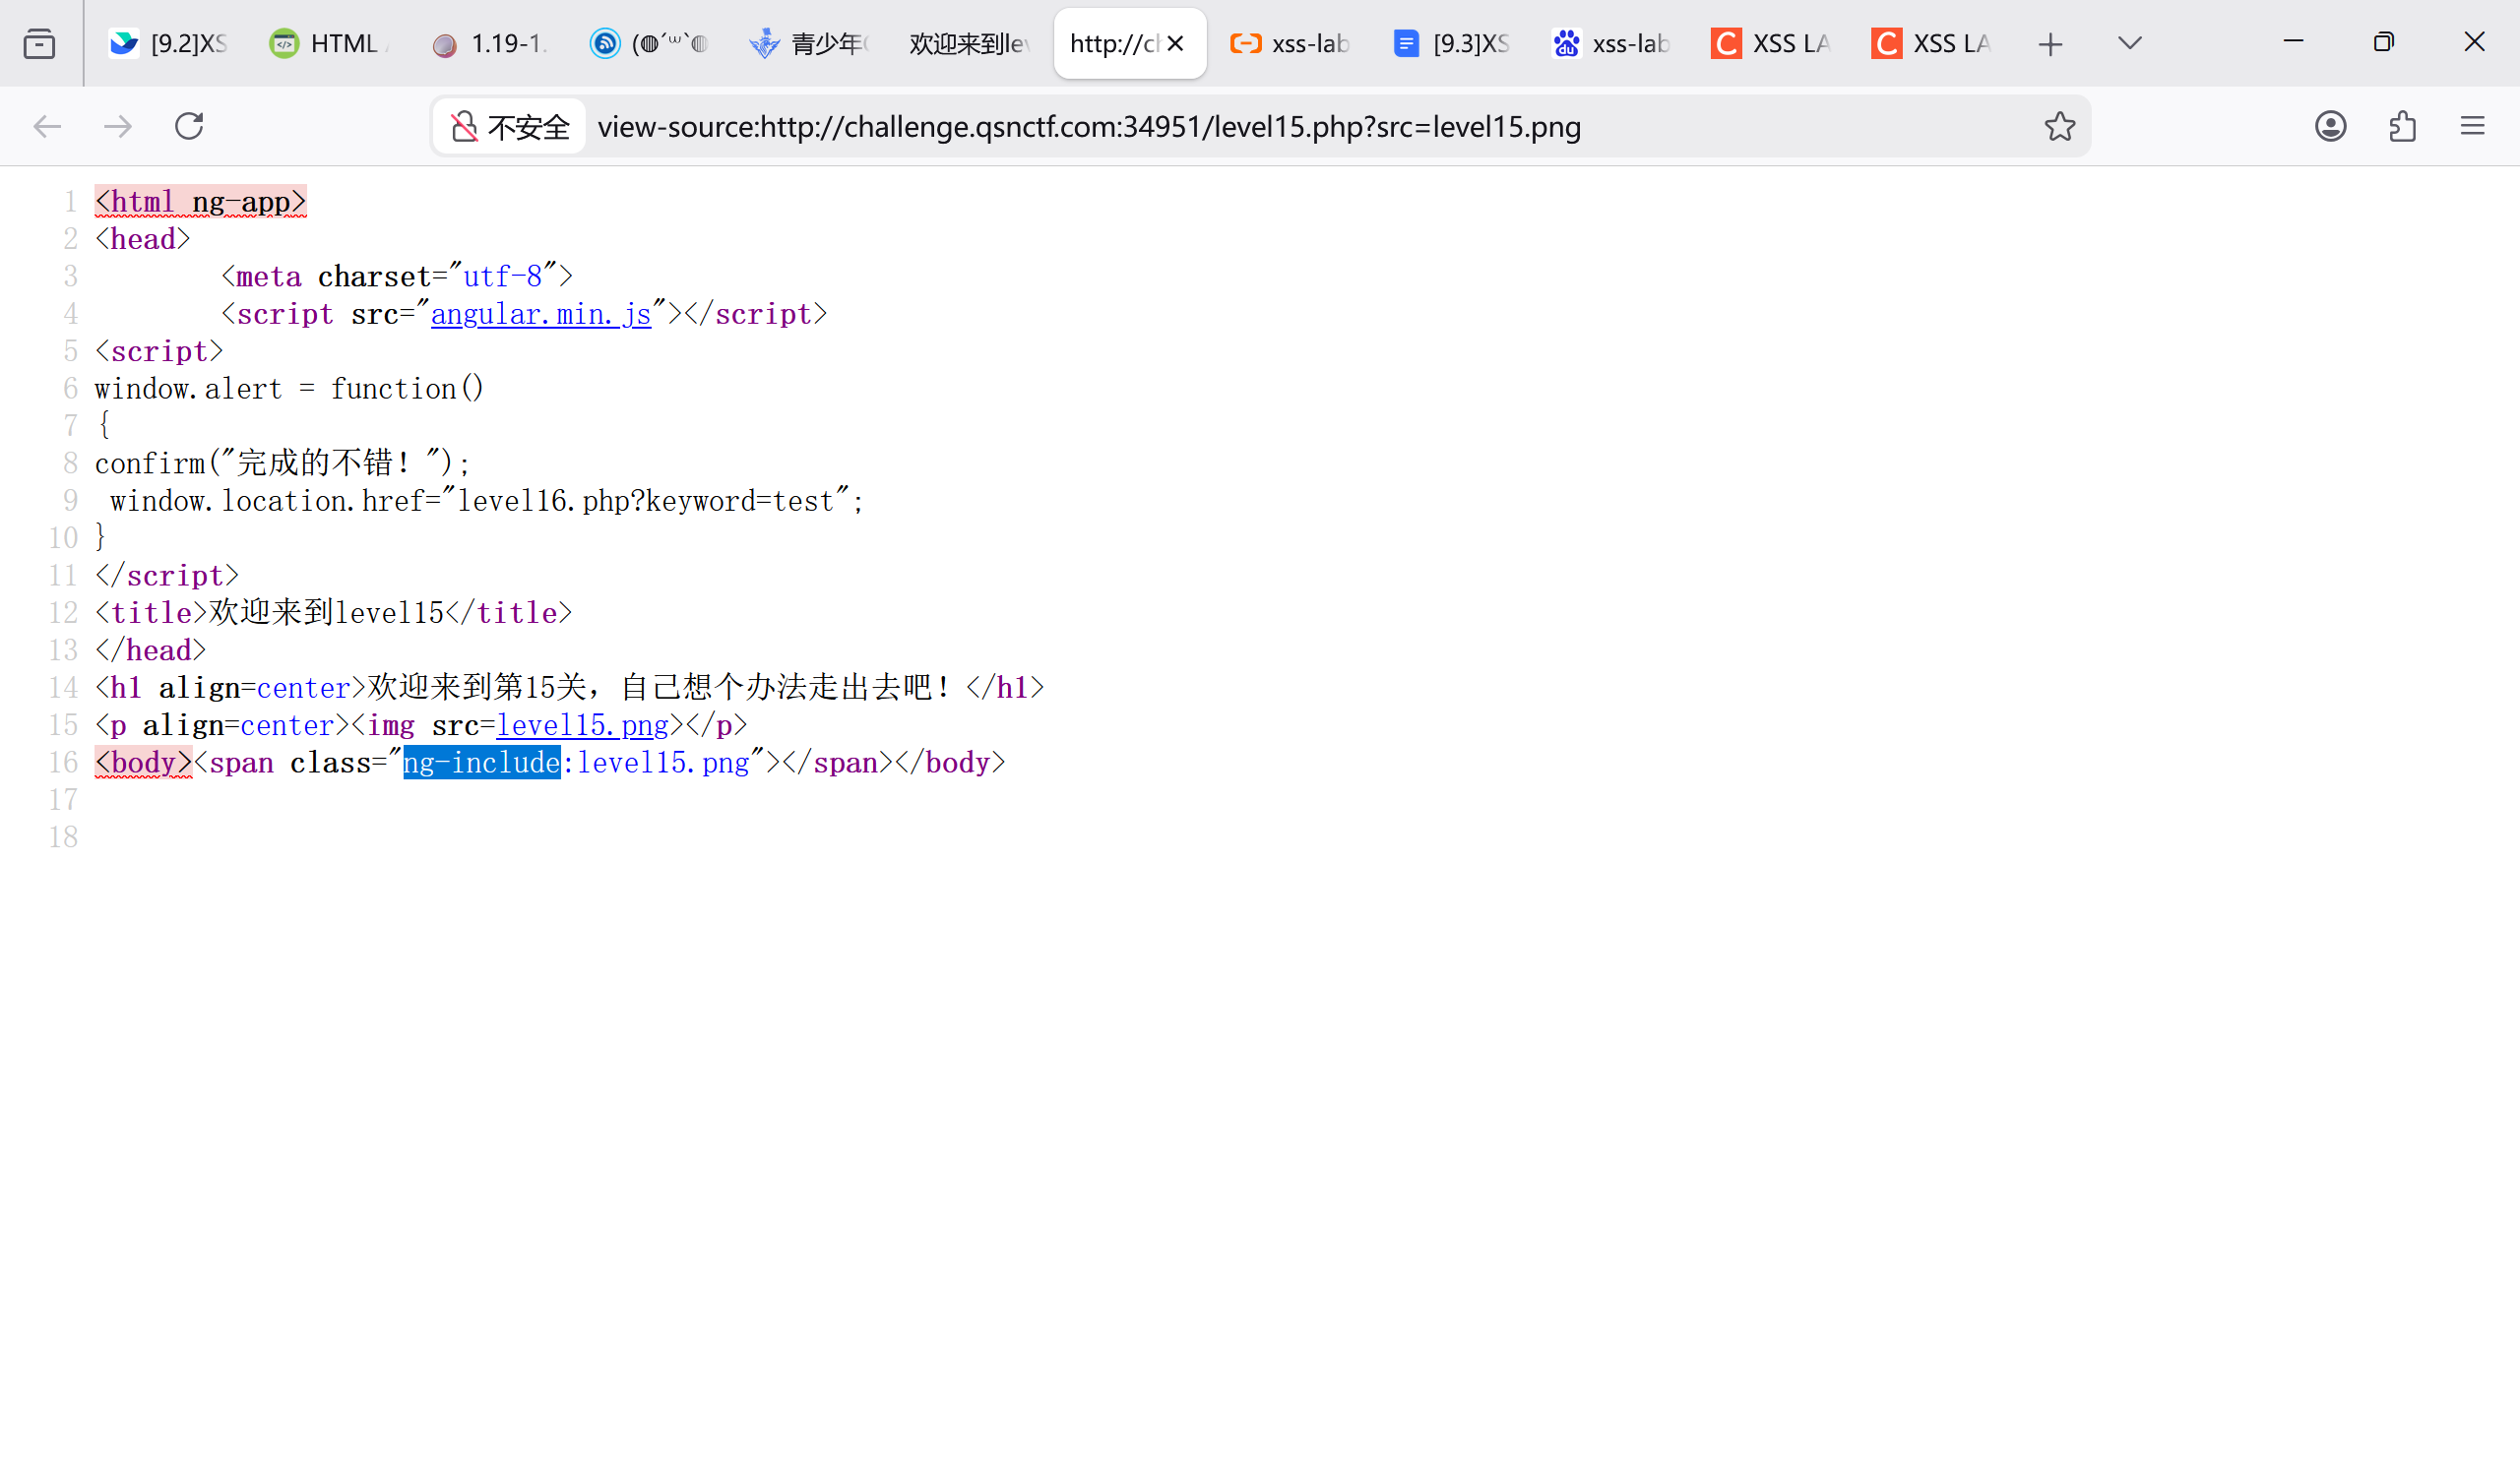Bookmark this page with the star icon
This screenshot has height=1480, width=2520.
pos(2059,126)
